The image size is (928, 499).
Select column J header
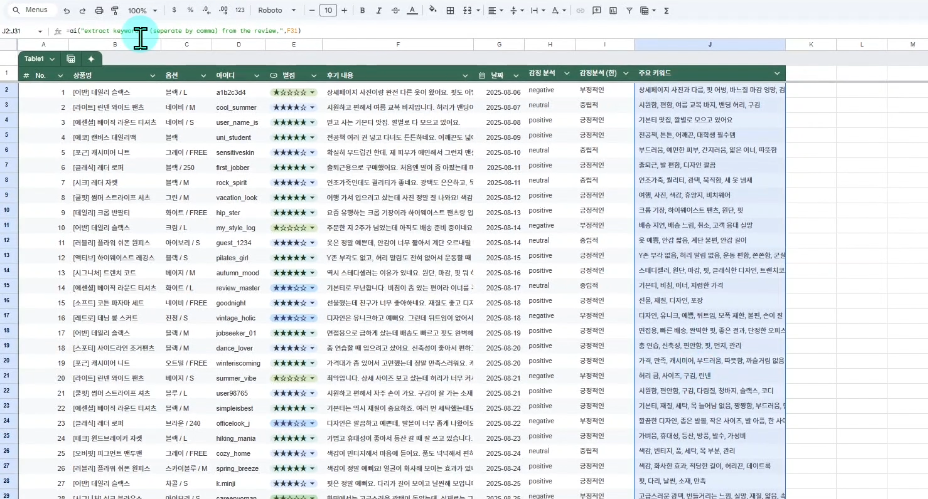(710, 44)
